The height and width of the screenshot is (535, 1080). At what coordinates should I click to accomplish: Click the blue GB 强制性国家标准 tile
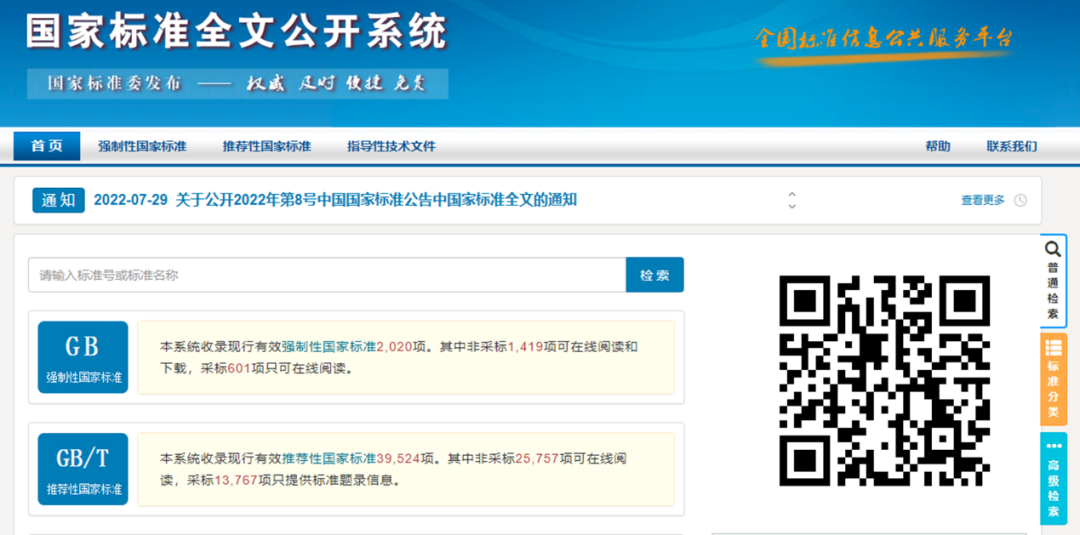coord(83,357)
